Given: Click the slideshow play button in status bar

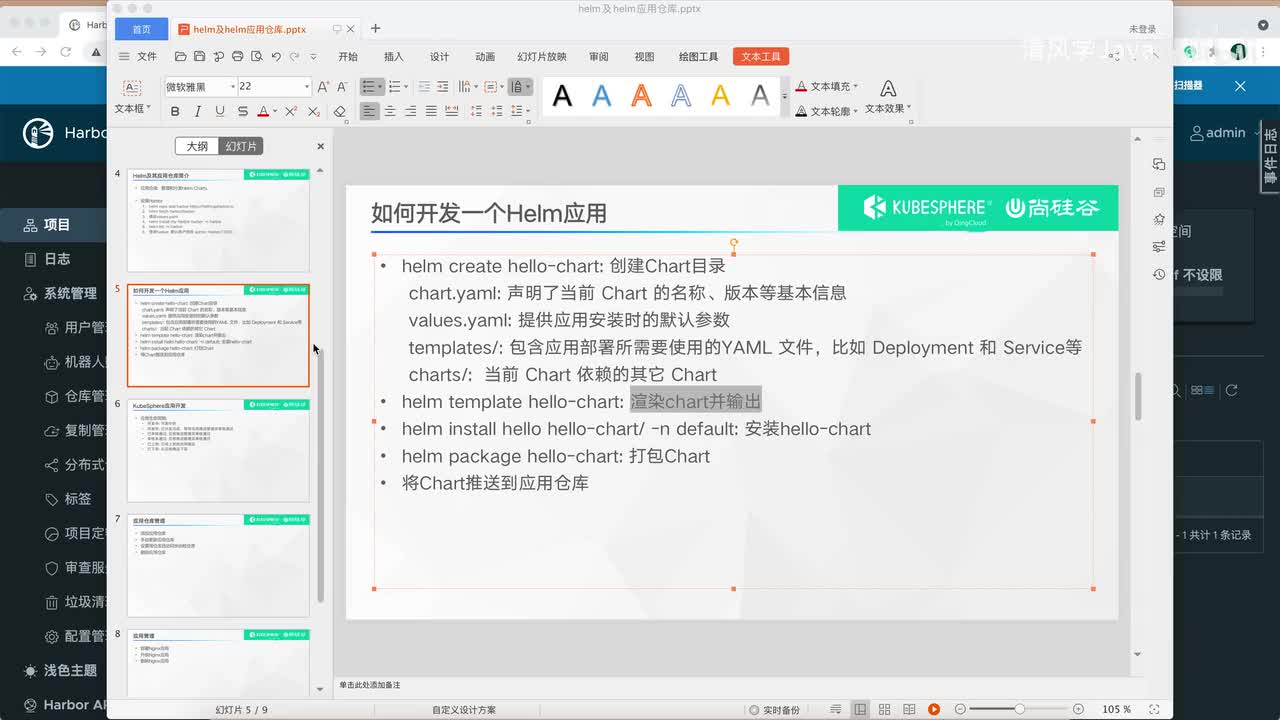Looking at the screenshot, I should coord(933,709).
